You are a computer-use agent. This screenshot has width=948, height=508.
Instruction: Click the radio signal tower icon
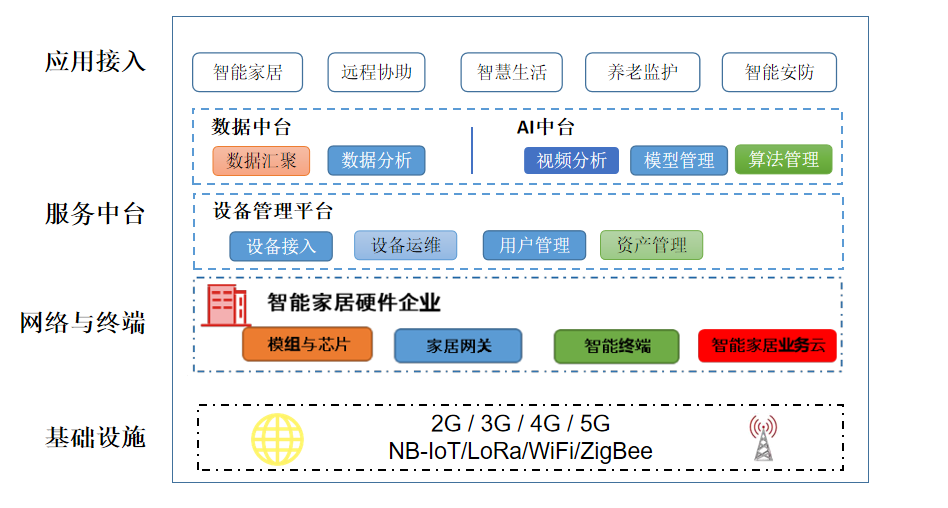pos(763,438)
